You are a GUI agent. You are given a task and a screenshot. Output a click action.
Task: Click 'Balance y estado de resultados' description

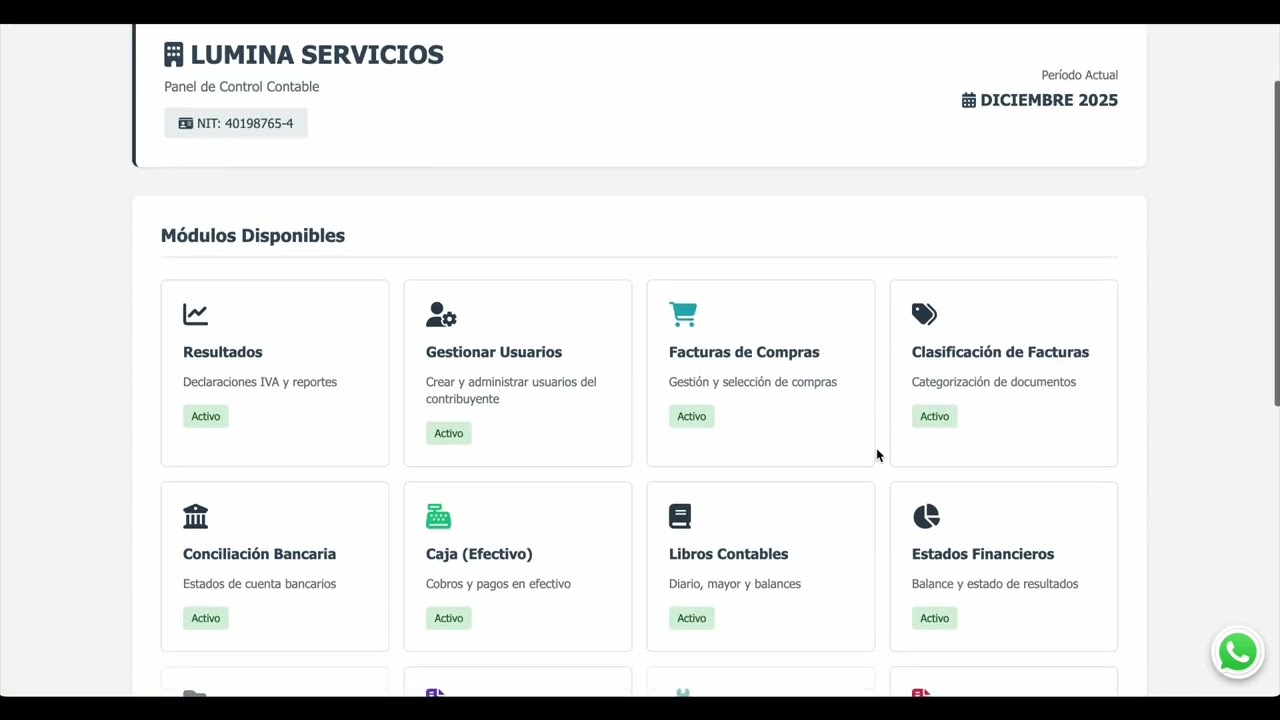[995, 584]
